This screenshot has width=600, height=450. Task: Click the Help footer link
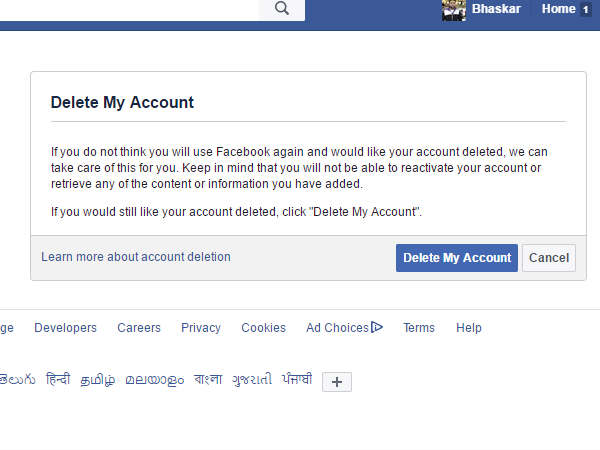pyautogui.click(x=469, y=328)
